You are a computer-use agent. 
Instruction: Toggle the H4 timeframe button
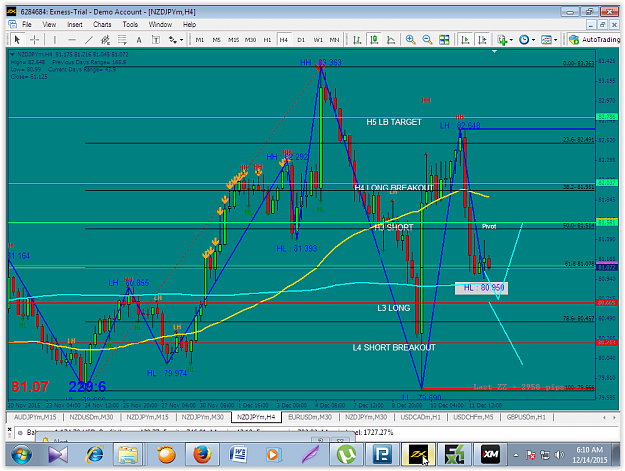pos(283,39)
